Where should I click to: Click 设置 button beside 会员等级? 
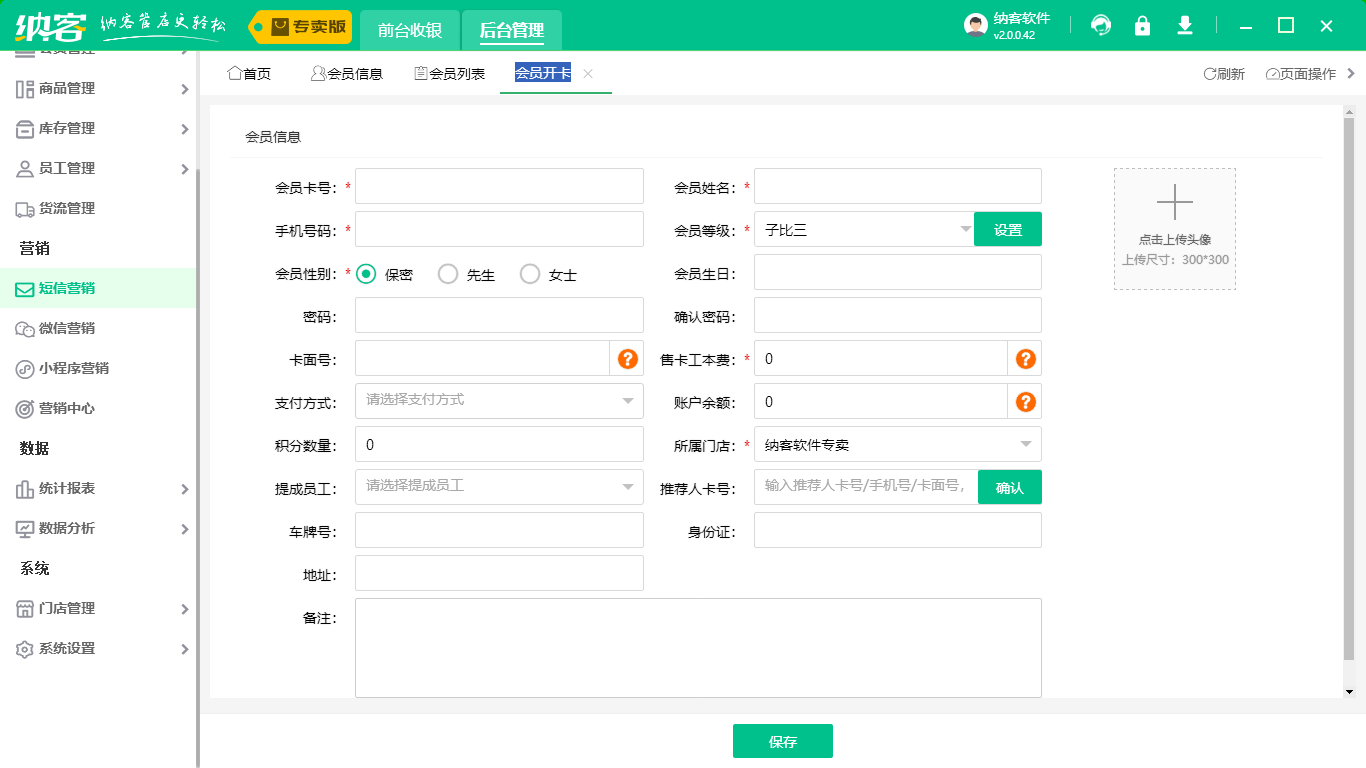tap(1008, 230)
